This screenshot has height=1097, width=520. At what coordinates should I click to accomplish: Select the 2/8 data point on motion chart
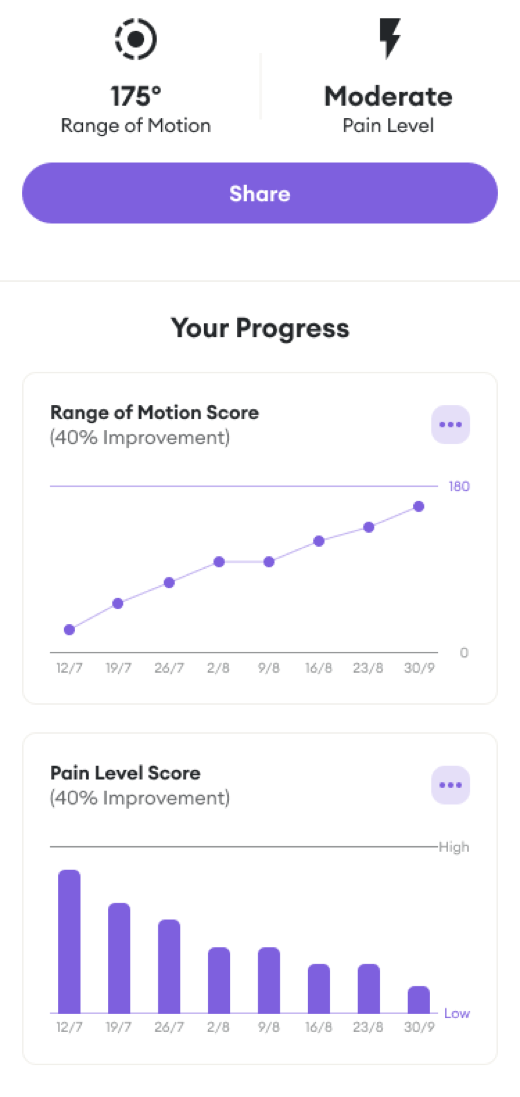click(219, 561)
